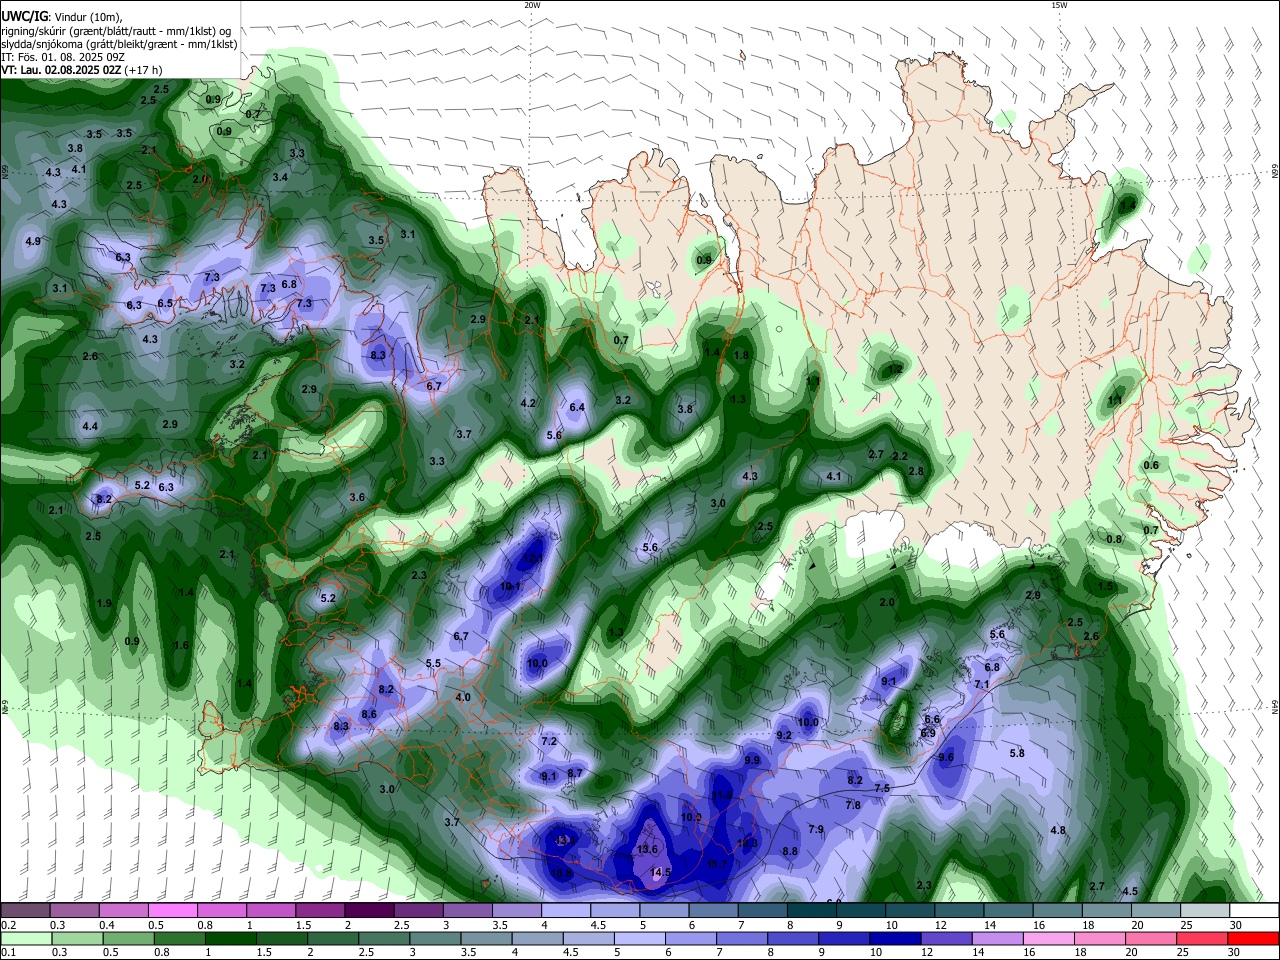
Task: Click snow legend swatch between 9 and 10
Action: [x=861, y=911]
